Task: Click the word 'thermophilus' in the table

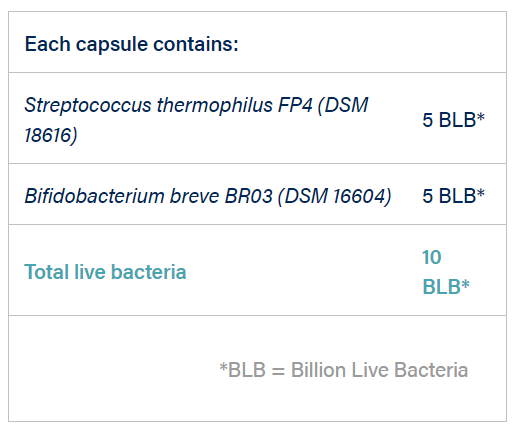Action: 215,105
